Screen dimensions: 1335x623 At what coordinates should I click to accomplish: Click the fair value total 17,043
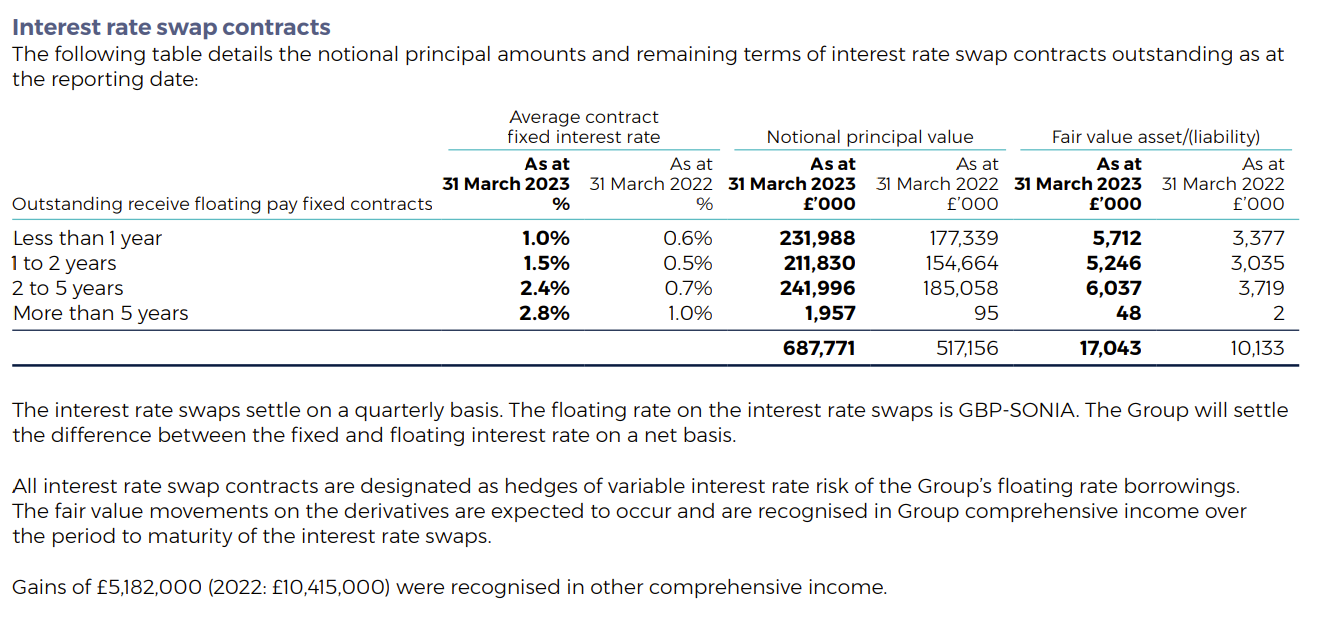[x=1110, y=348]
